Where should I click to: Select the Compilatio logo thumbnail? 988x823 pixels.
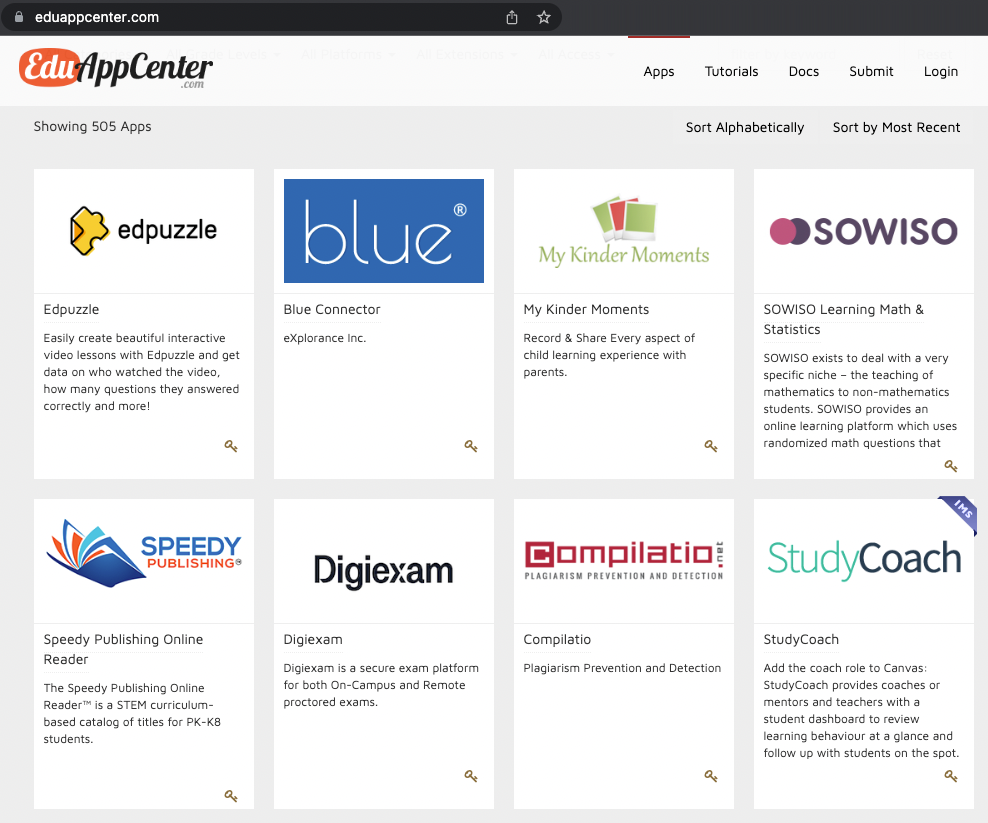pos(624,561)
